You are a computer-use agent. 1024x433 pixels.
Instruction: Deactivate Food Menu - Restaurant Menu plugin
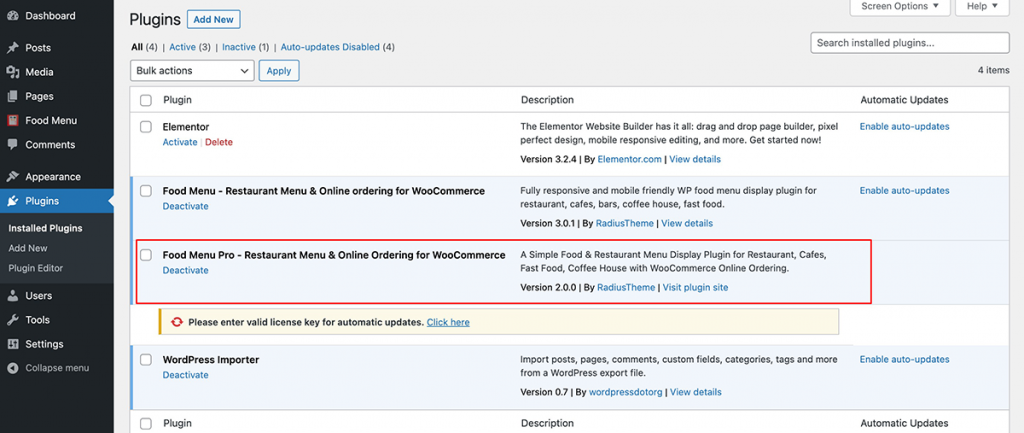point(185,206)
